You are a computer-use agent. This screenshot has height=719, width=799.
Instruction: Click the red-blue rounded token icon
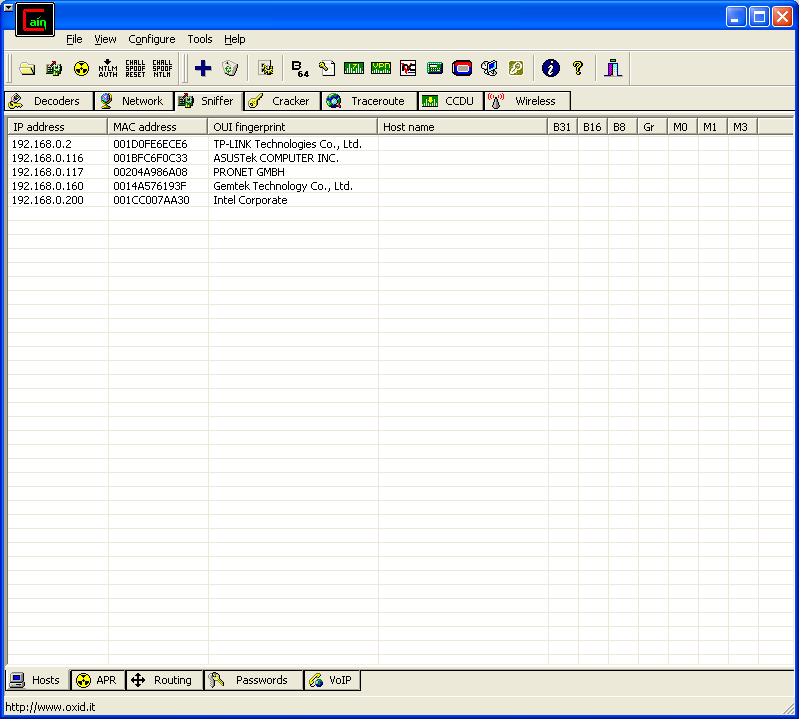462,68
